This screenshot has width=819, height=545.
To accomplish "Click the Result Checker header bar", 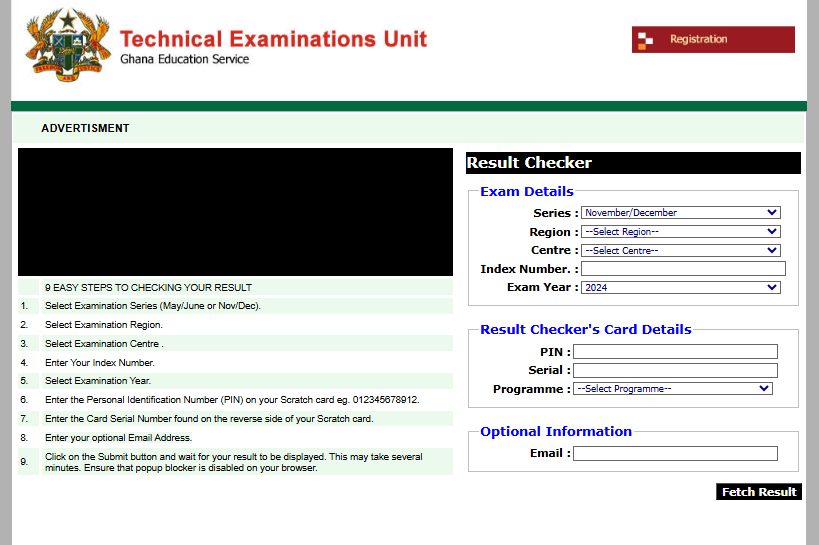I will click(x=632, y=163).
